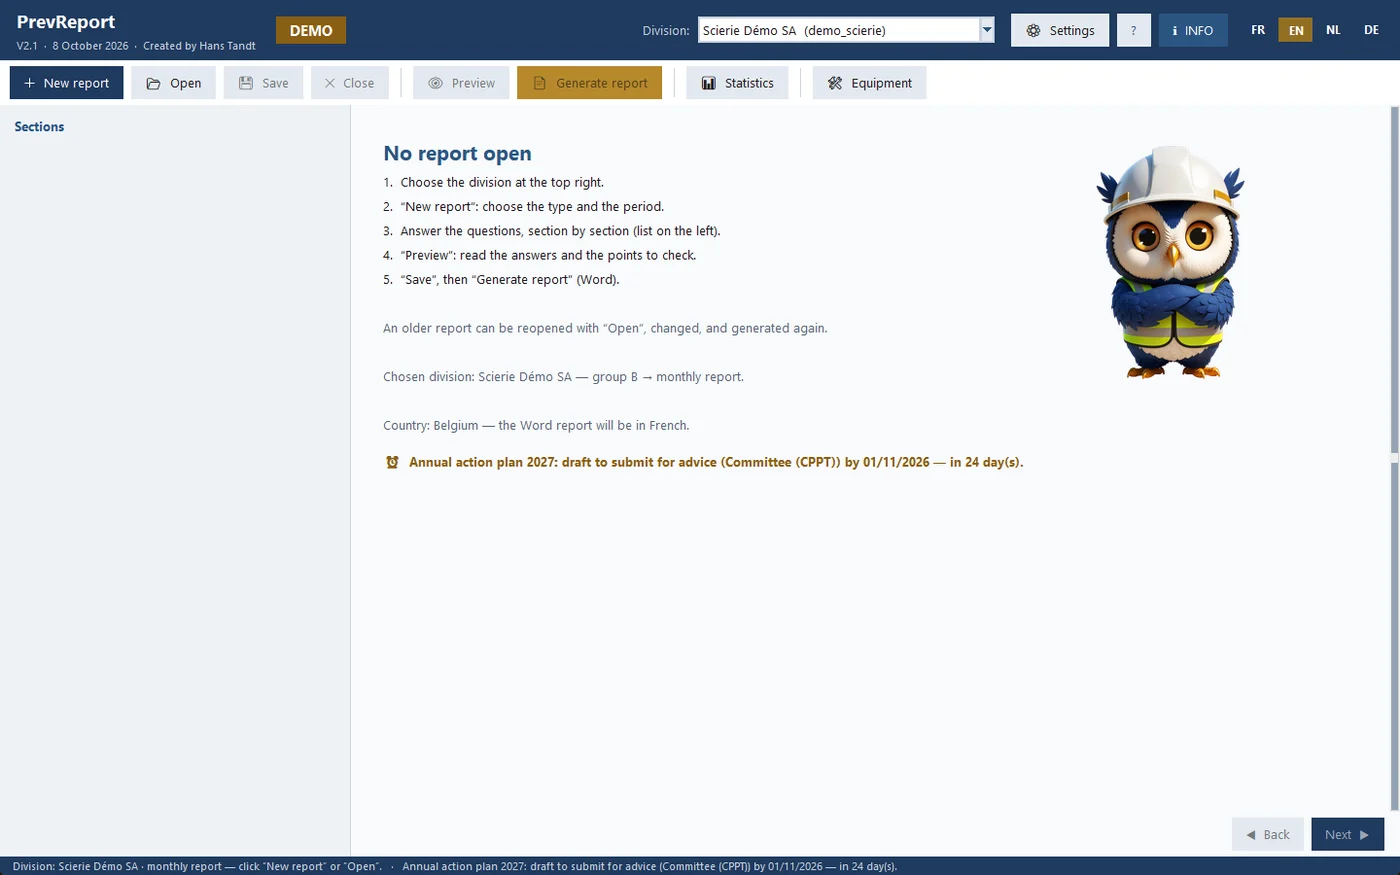Click the step about answering questions by section

(x=560, y=231)
